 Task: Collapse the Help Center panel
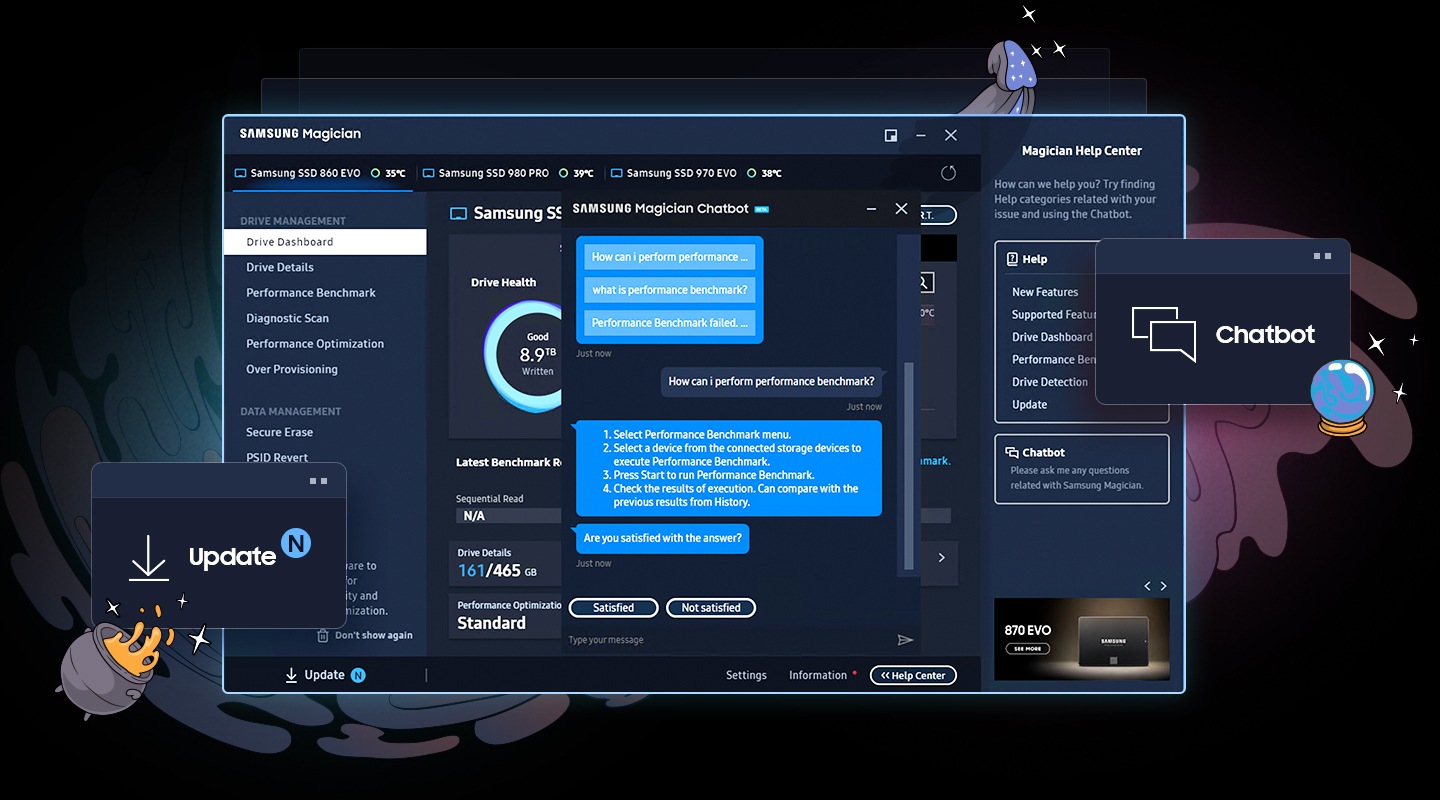click(x=912, y=675)
